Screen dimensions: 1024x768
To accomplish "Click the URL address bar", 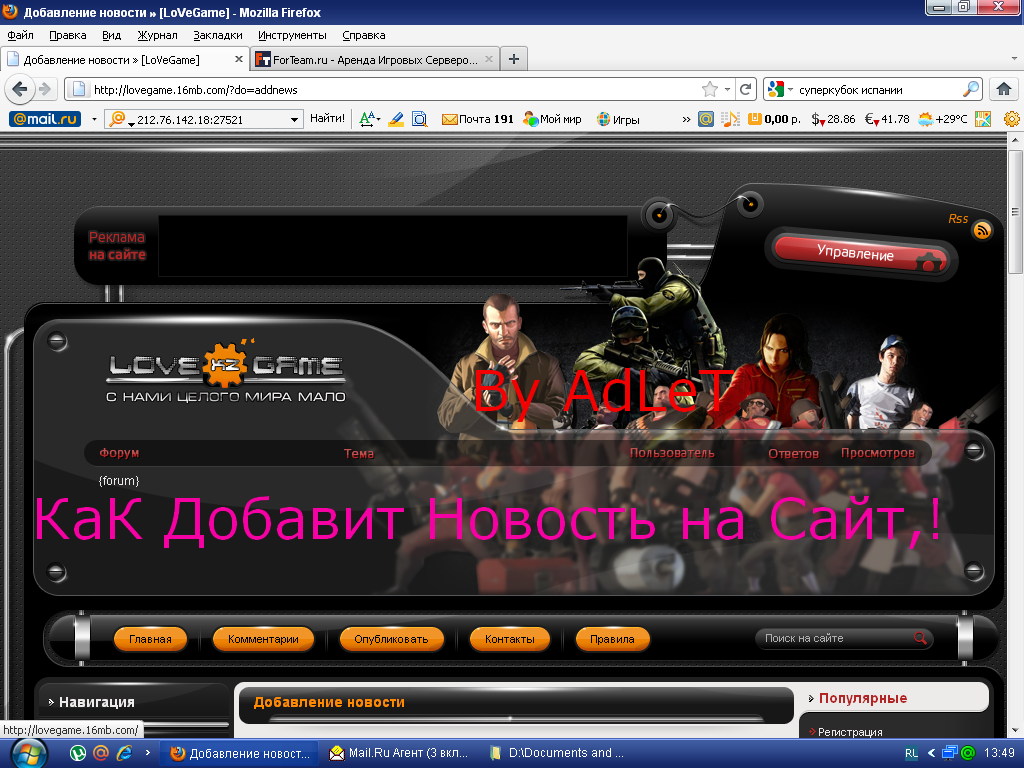I will click(x=392, y=89).
